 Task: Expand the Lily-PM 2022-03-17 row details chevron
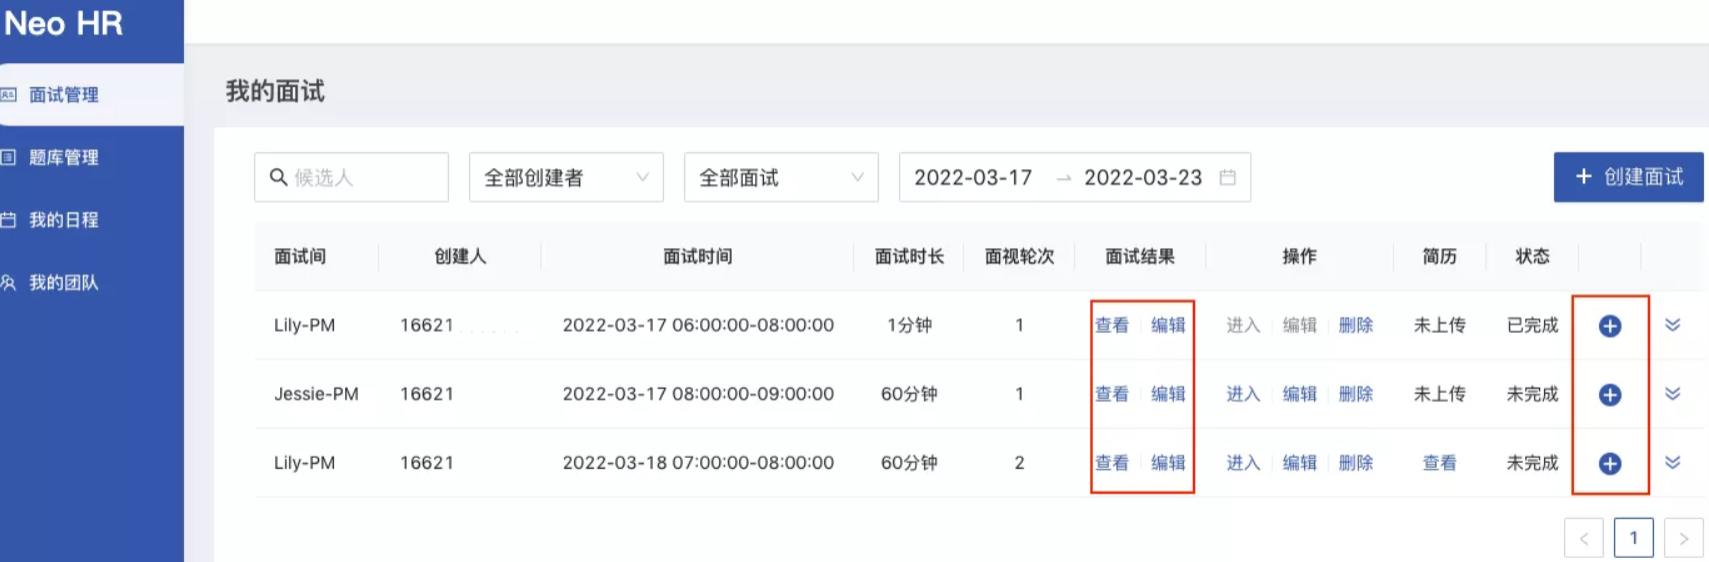pyautogui.click(x=1672, y=325)
